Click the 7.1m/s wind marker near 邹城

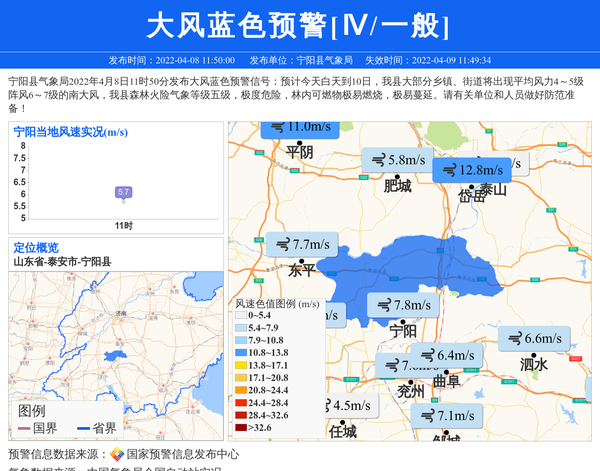tap(445, 416)
